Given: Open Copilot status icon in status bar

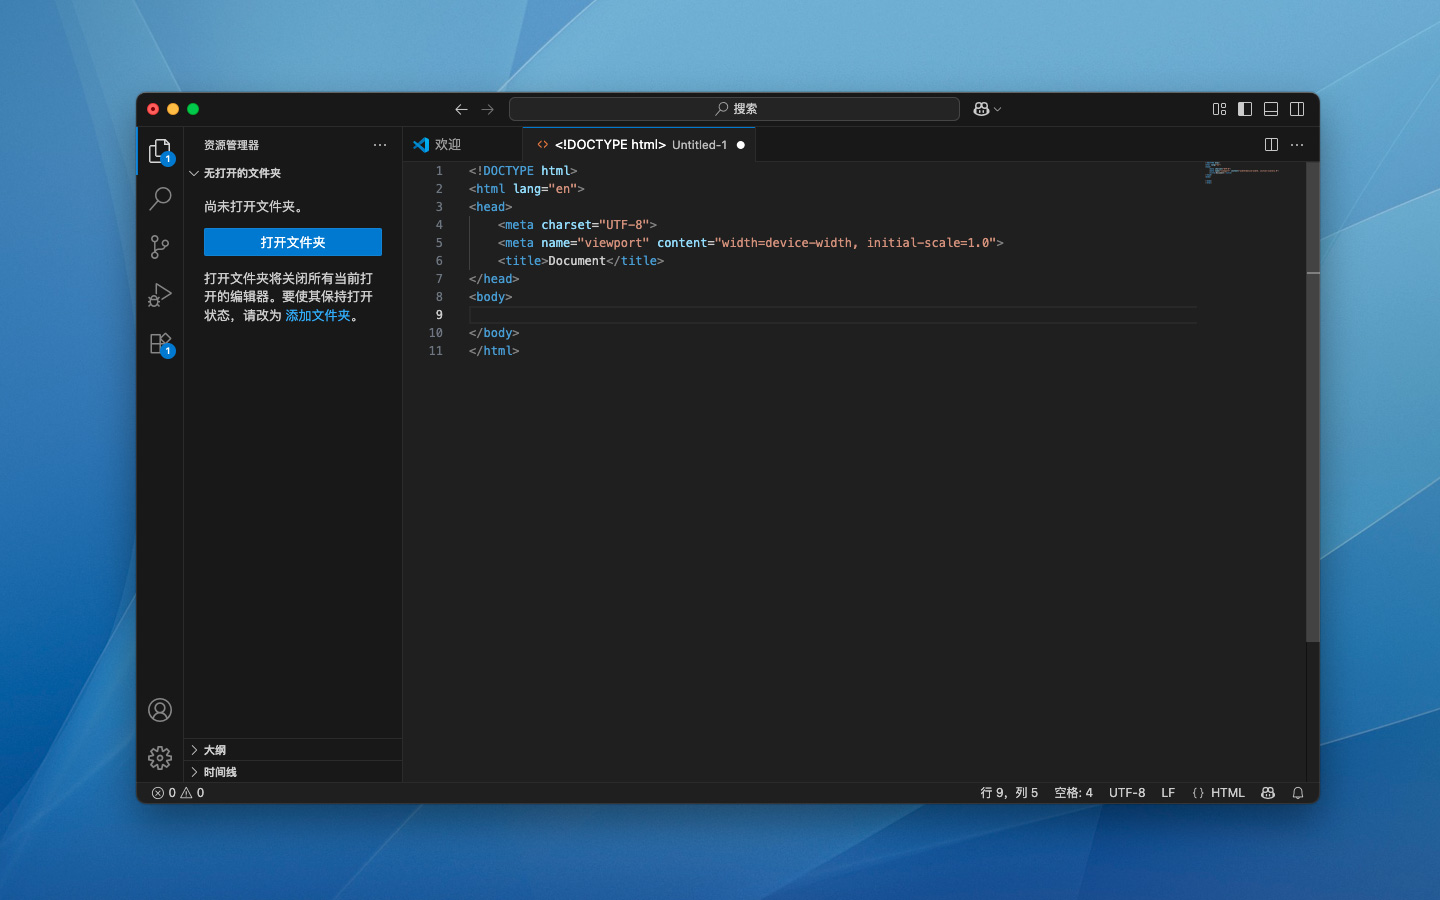Looking at the screenshot, I should click(x=1268, y=793).
